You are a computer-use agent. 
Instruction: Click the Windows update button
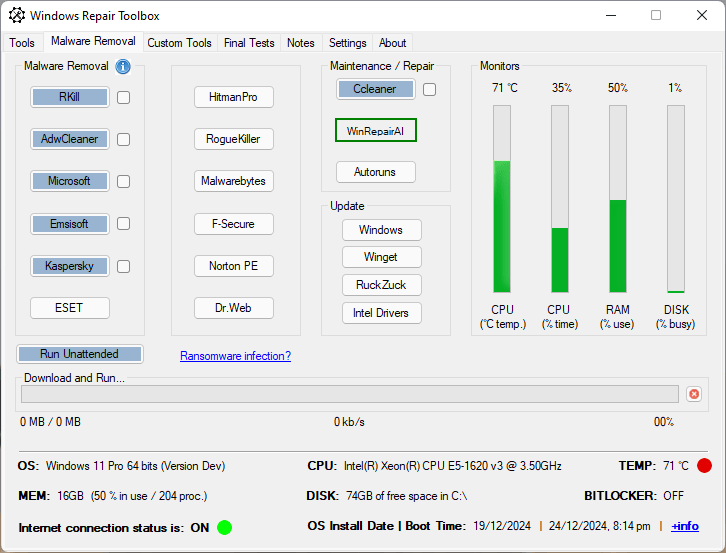[382, 230]
